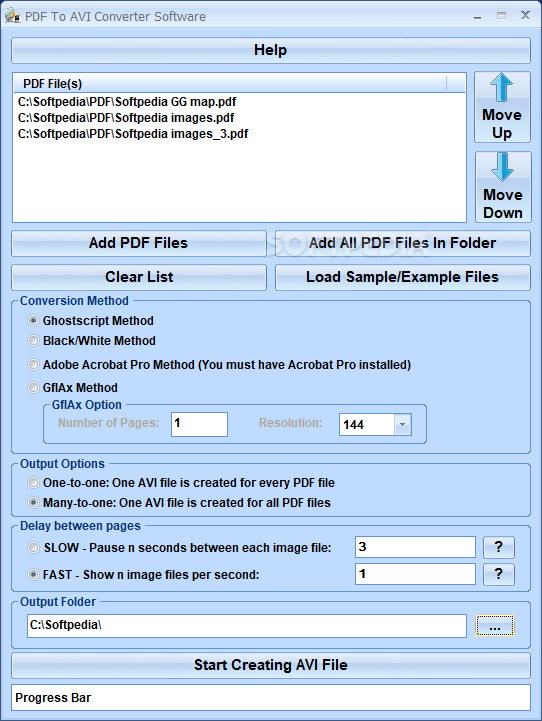
Task: Click the PDF File(s) column header
Action: tap(230, 84)
